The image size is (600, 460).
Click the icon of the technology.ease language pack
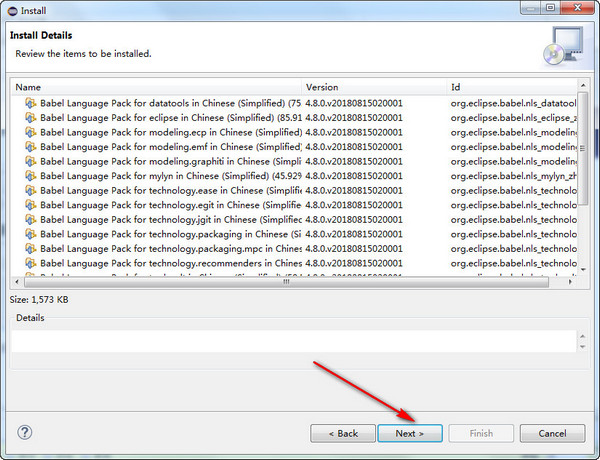(31, 191)
